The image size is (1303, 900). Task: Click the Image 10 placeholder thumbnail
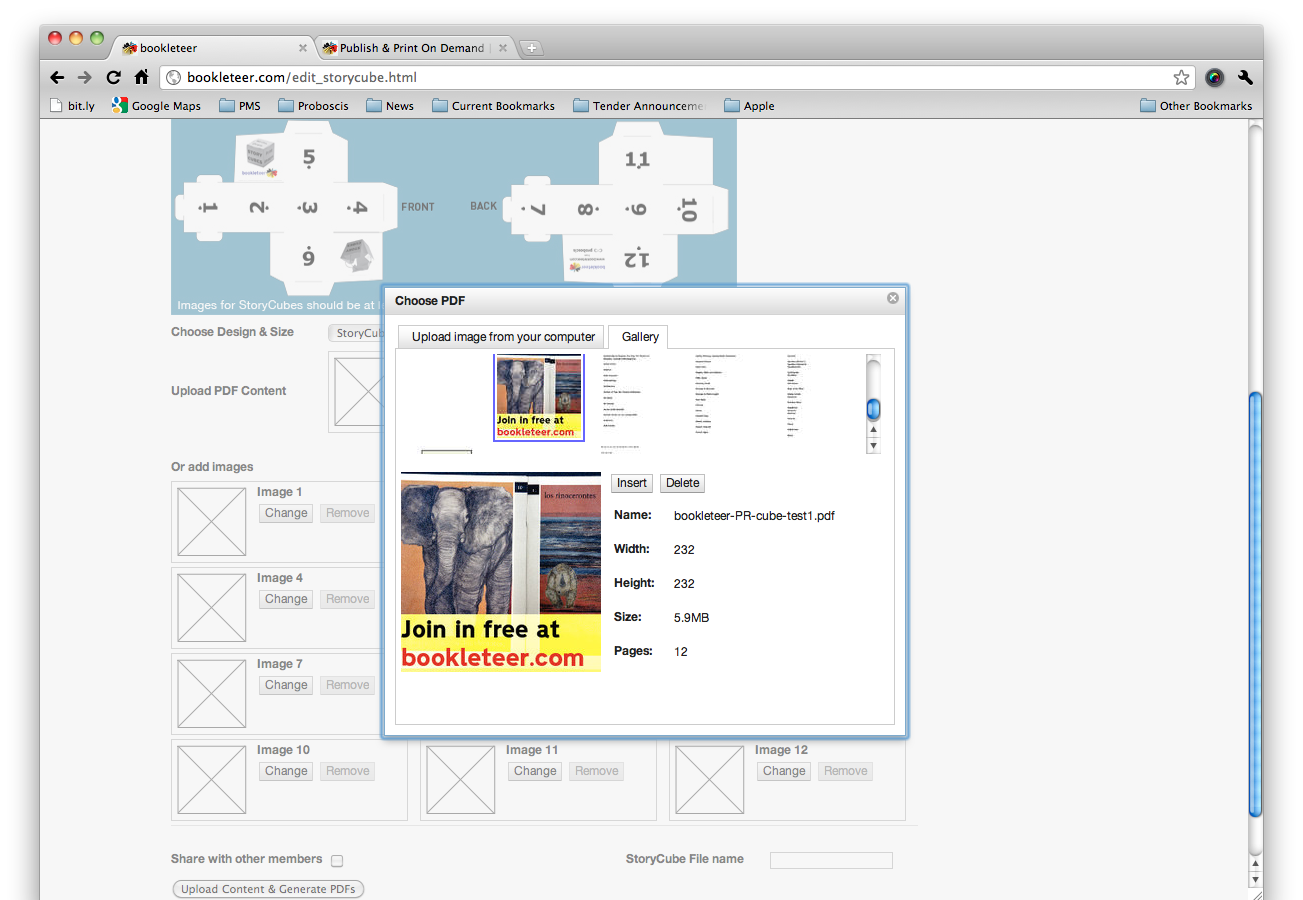pos(212,780)
